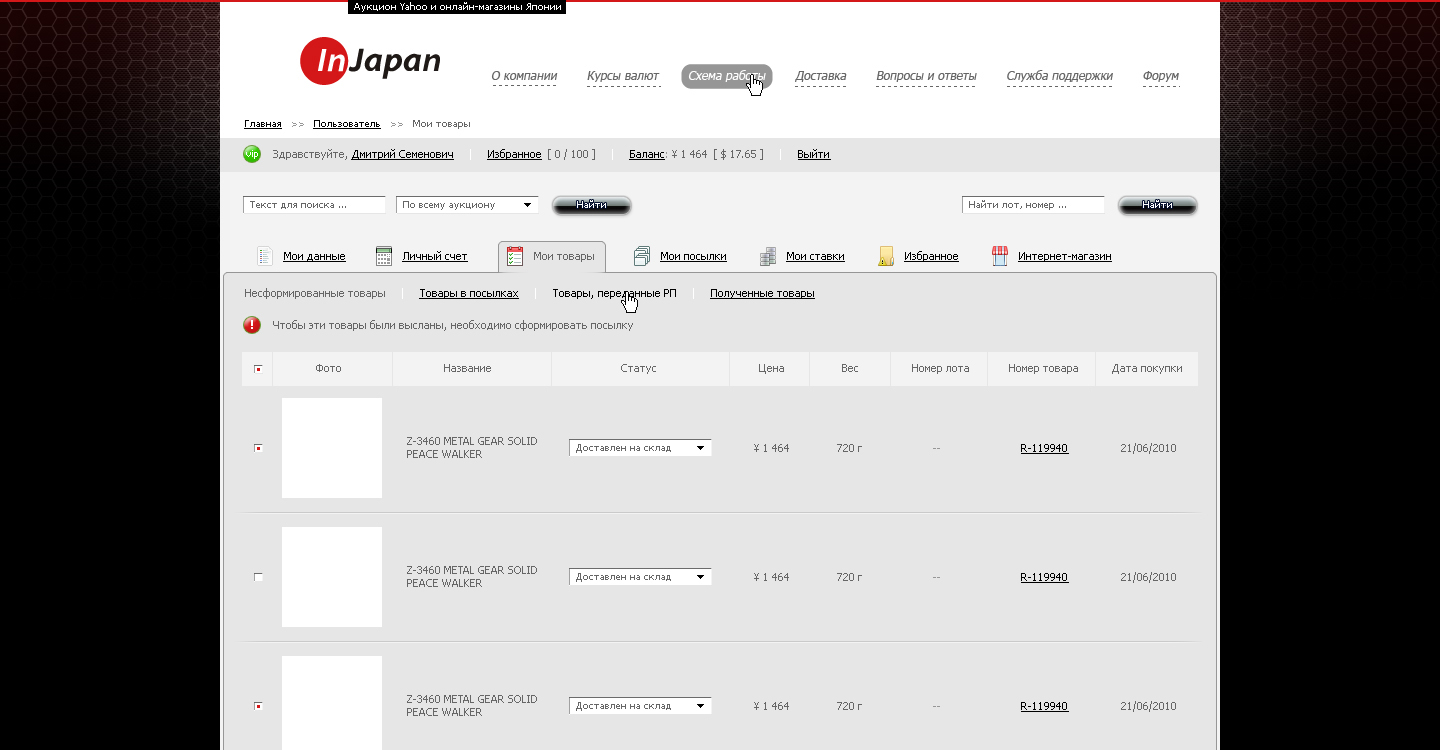Click the InJapan logo
The height and width of the screenshot is (750, 1440).
point(370,61)
